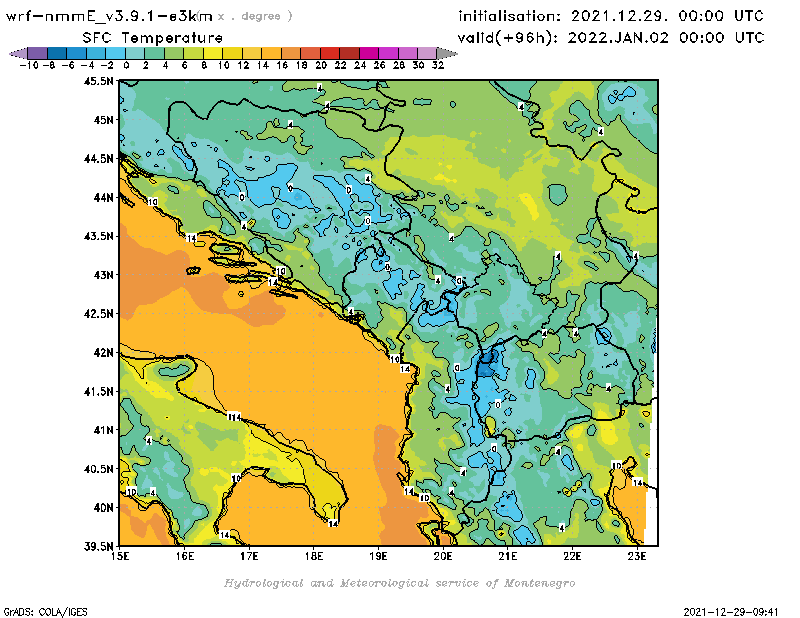
Task: Click the model title 'wrf-nmmE_v3.9.1-e3km'
Action: [109, 16]
